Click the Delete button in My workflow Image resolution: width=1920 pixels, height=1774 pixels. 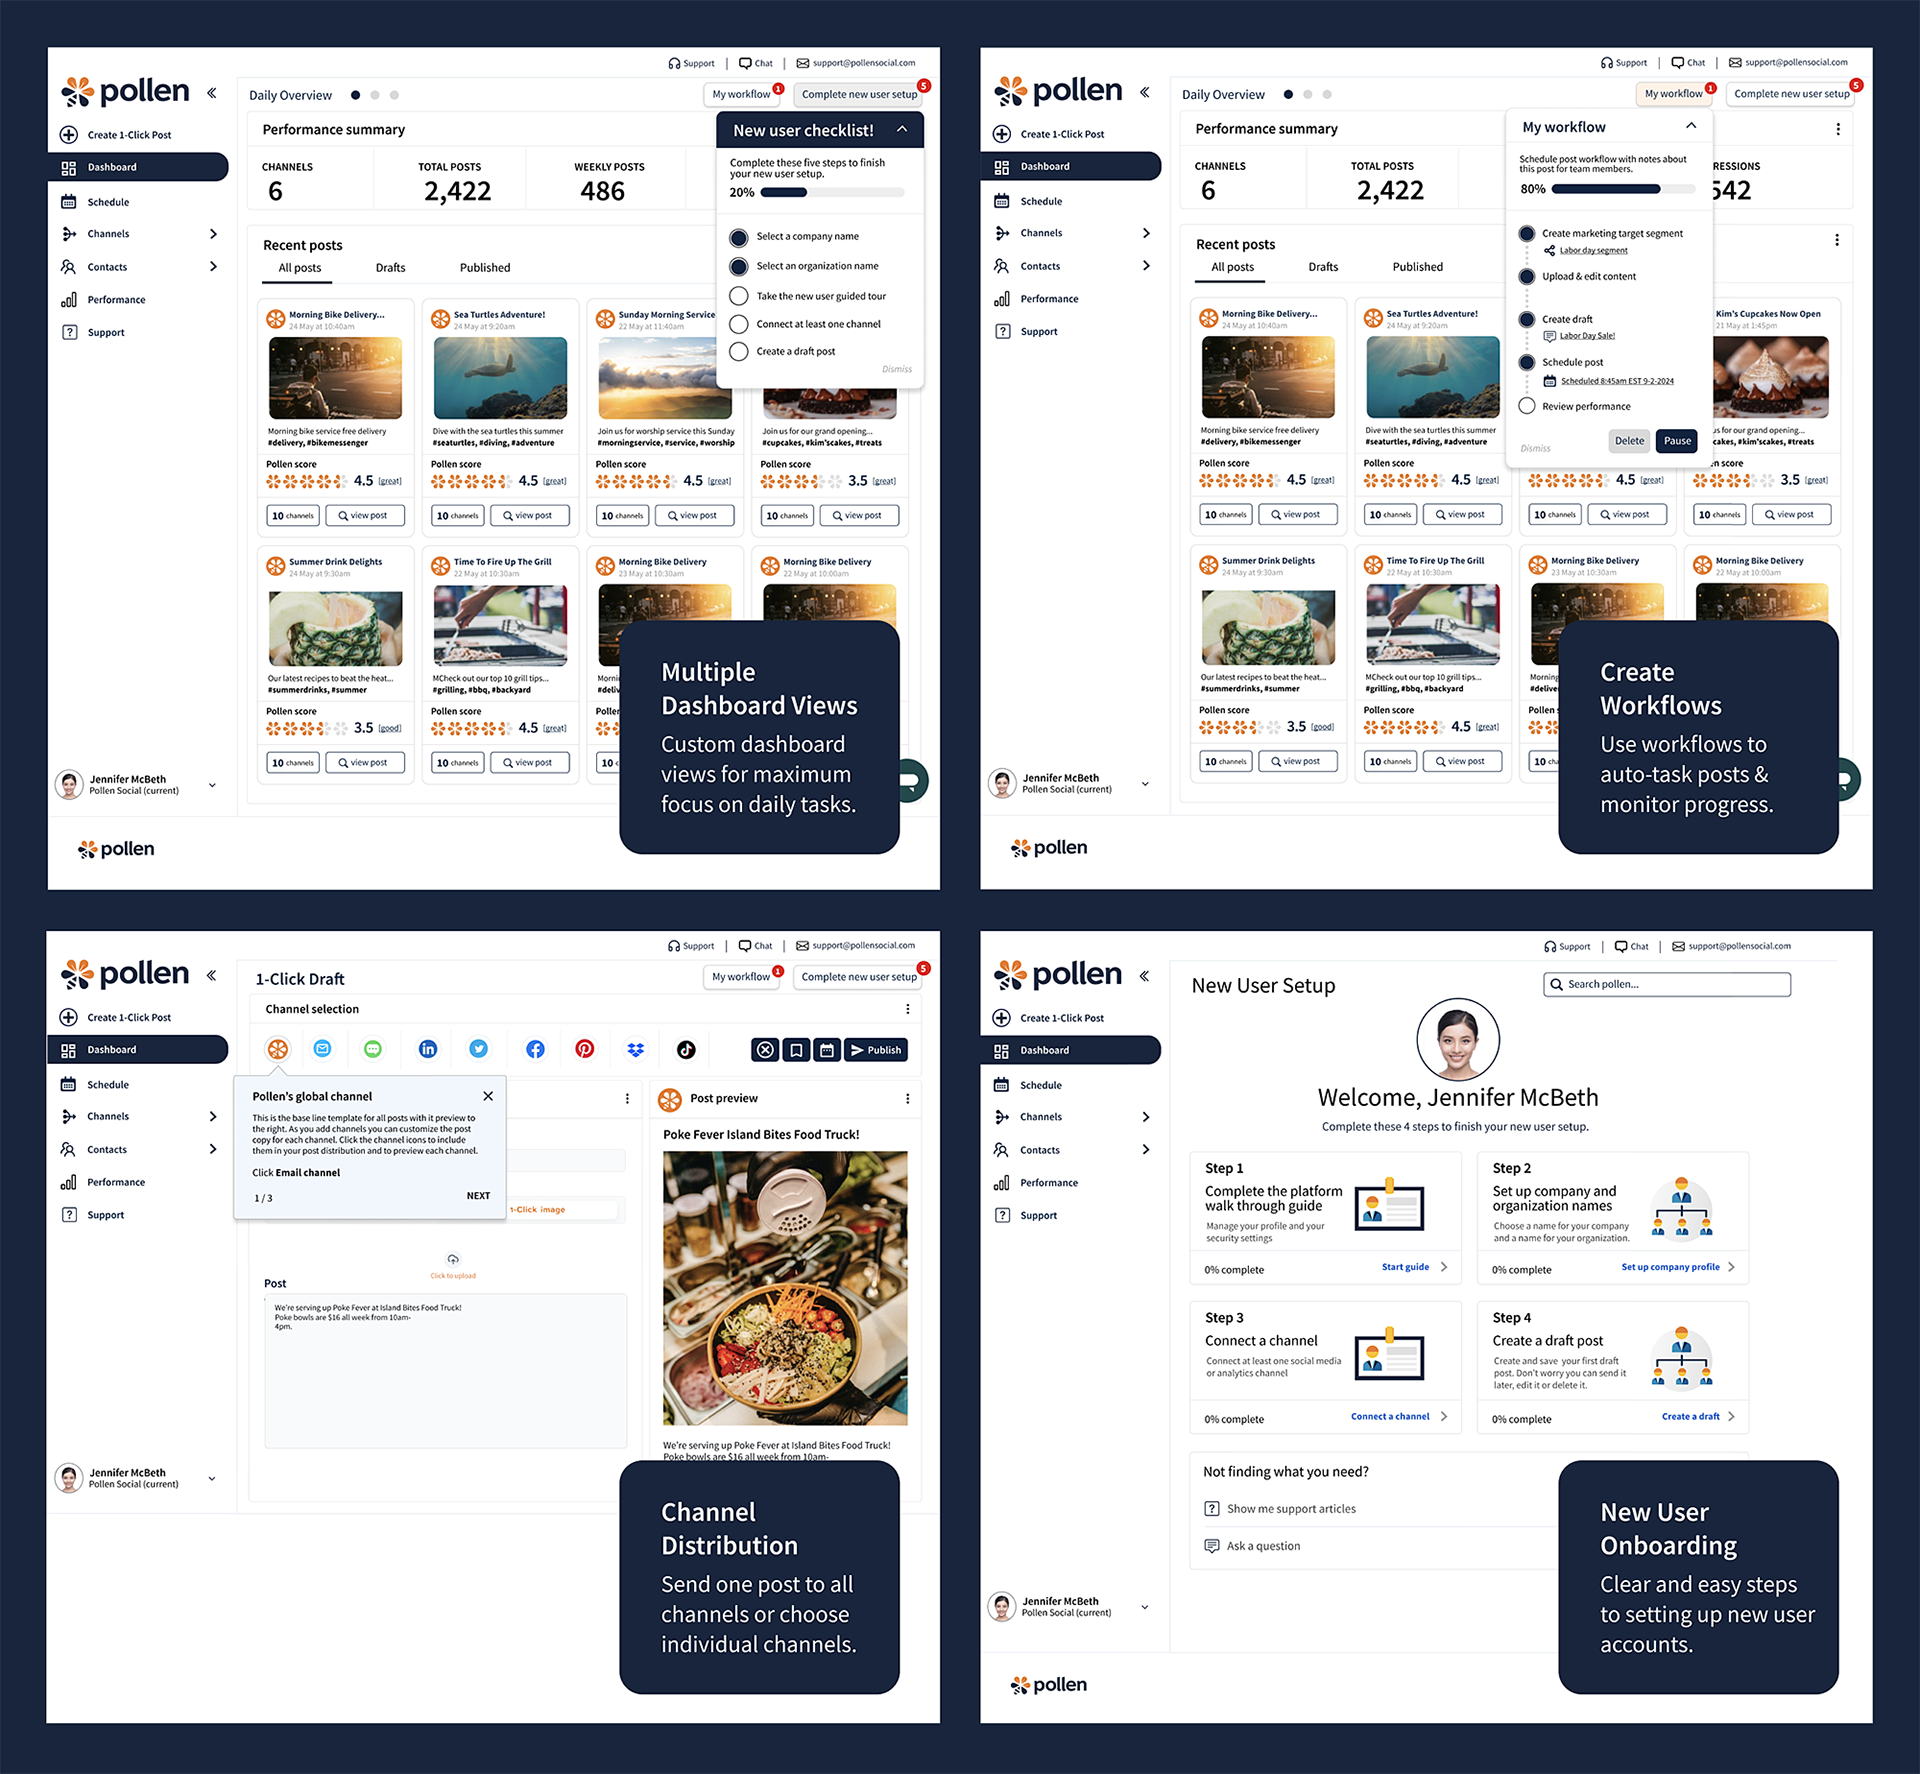click(x=1629, y=441)
